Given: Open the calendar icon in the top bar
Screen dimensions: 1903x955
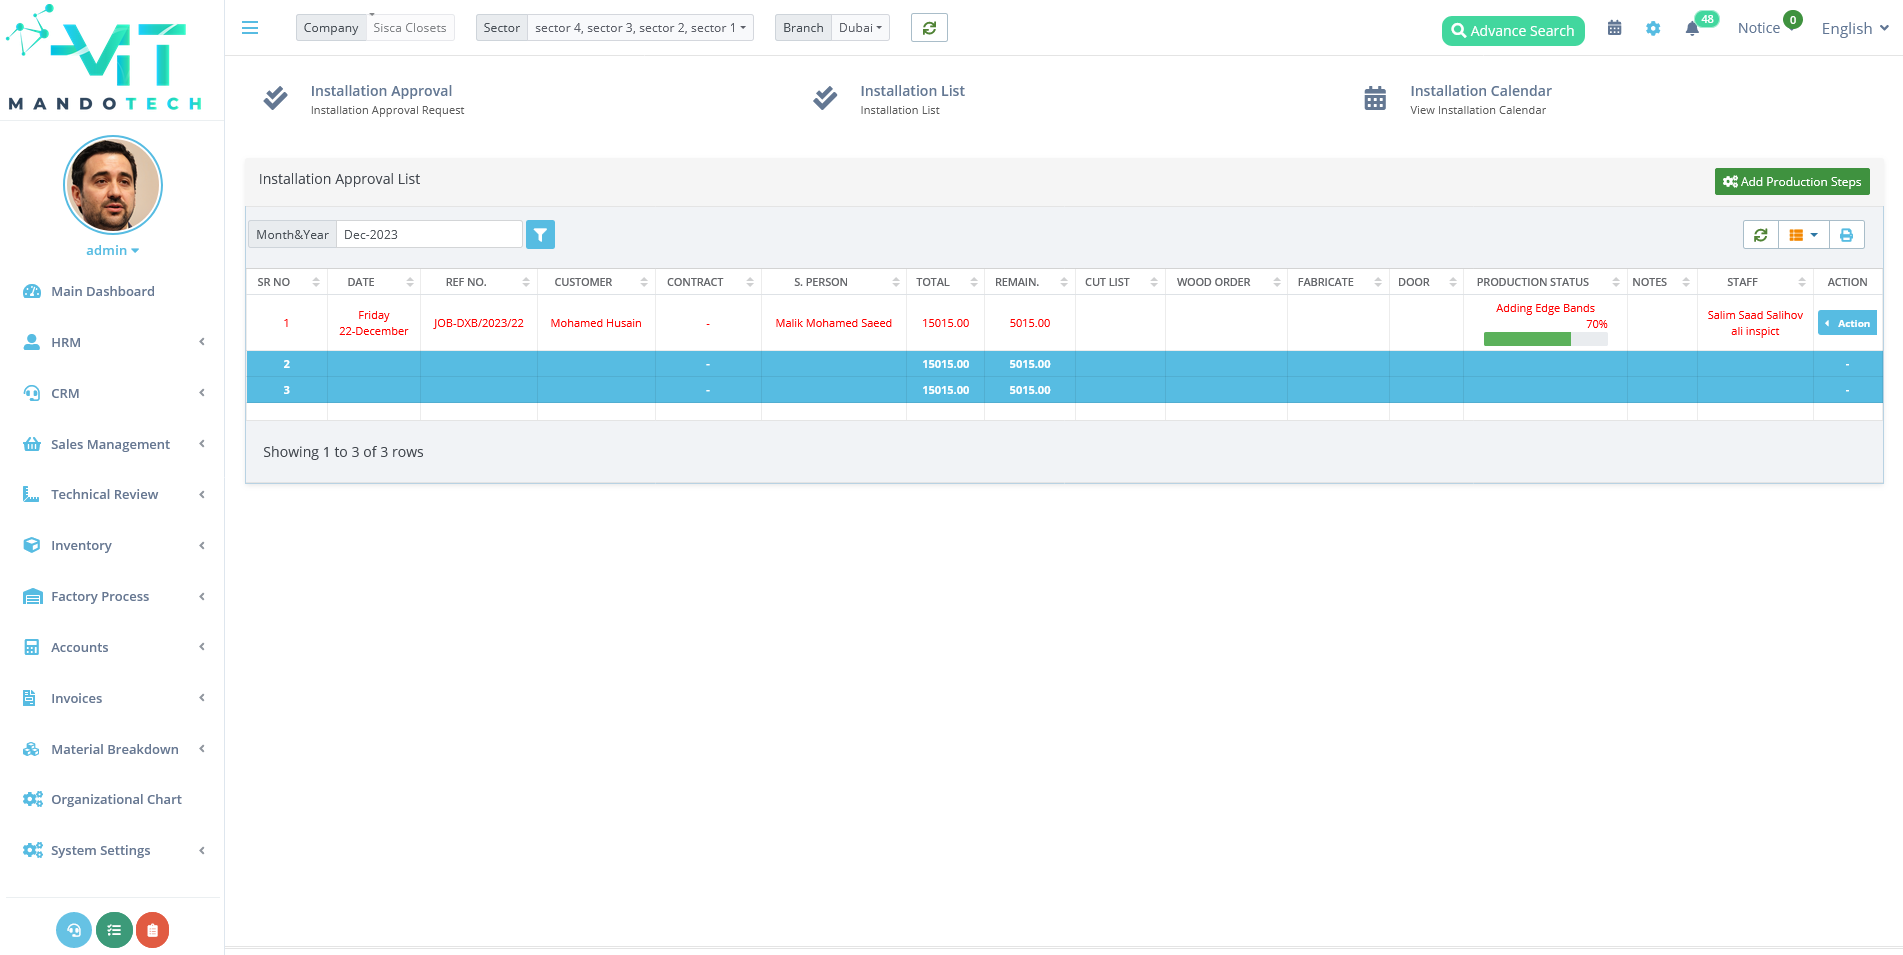Looking at the screenshot, I should 1614,28.
